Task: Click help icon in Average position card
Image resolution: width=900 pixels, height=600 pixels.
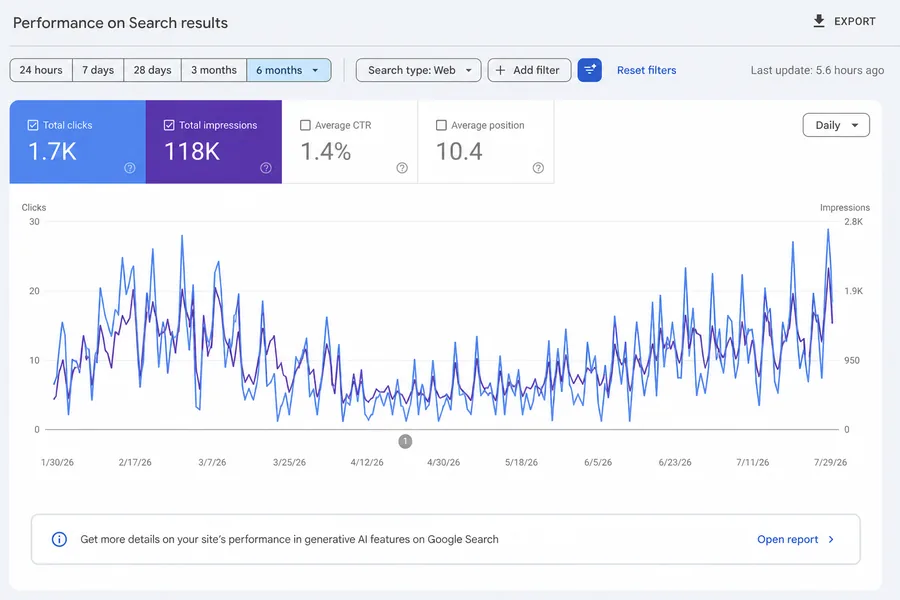Action: pos(538,168)
